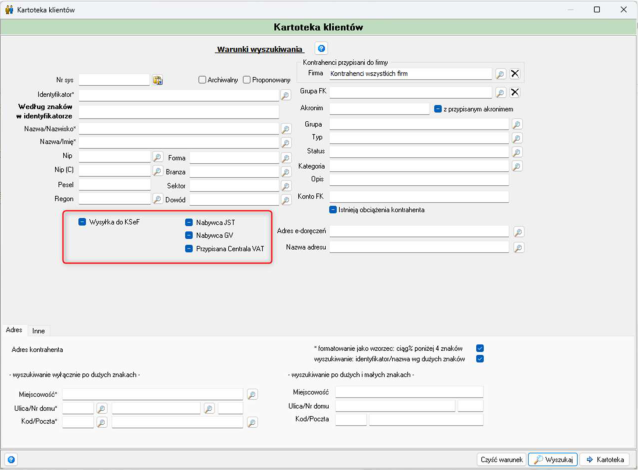This screenshot has width=638, height=470.
Task: Toggle the Nabywca JST checkbox
Action: (x=189, y=222)
